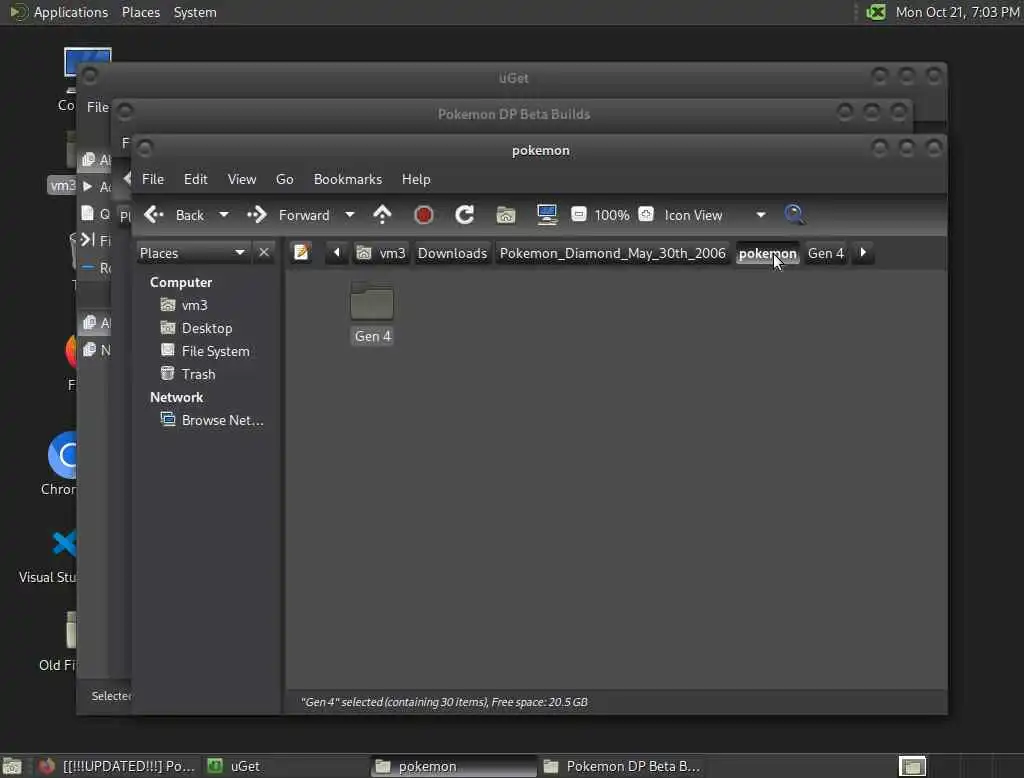Open the clock showing Mon Oct 21
Viewport: 1024px width, 778px height.
tap(957, 12)
